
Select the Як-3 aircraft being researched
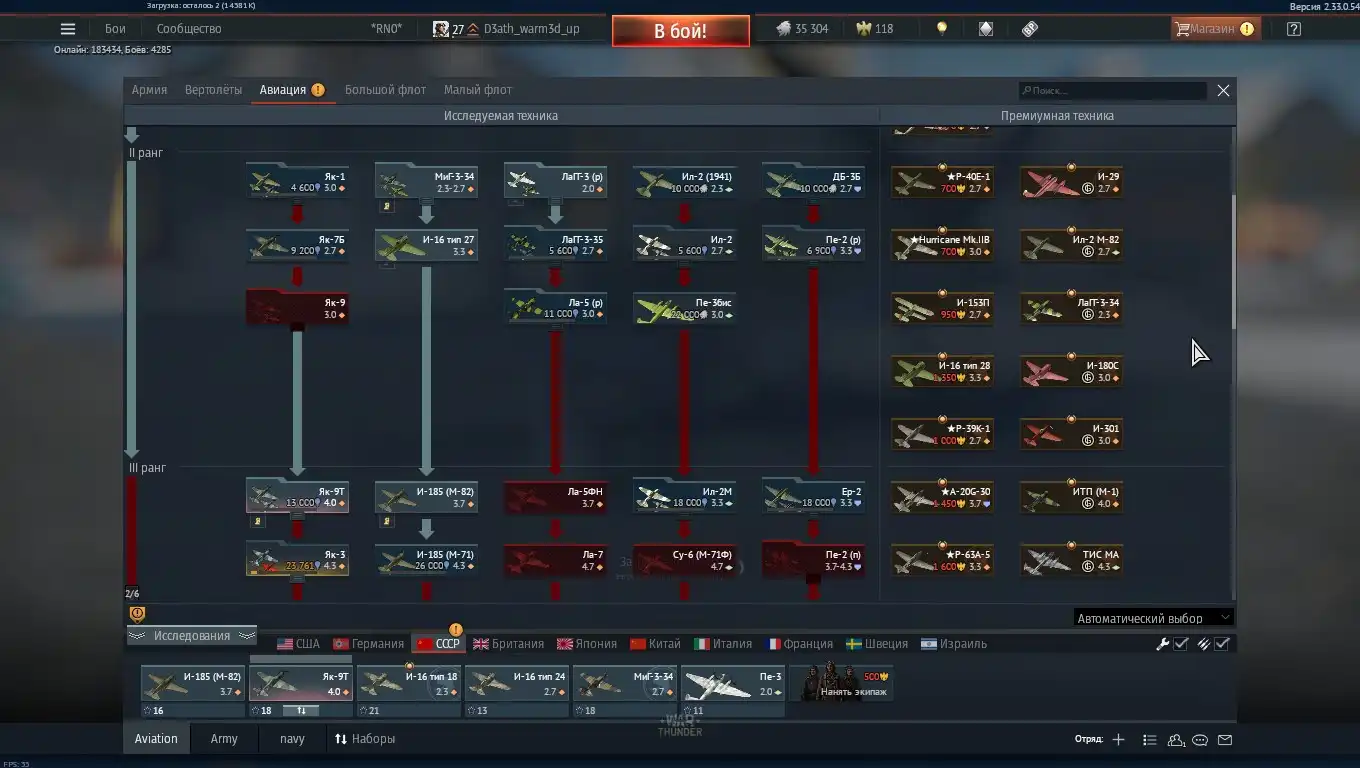(x=297, y=560)
